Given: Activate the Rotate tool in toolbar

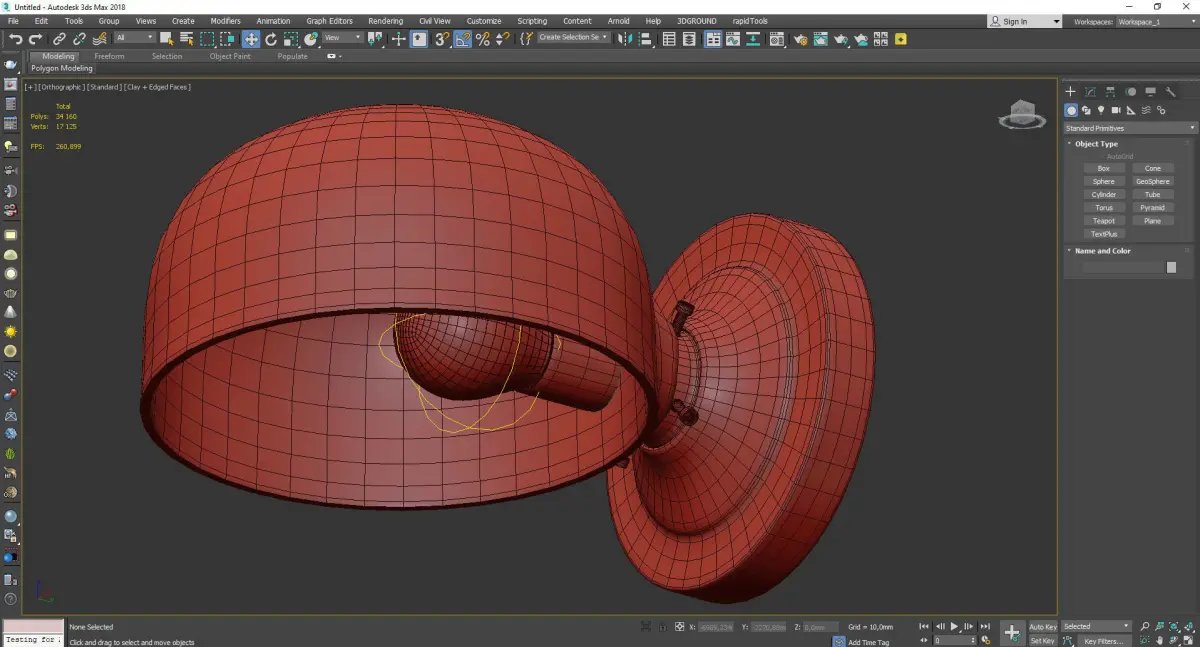Looking at the screenshot, I should [x=271, y=39].
